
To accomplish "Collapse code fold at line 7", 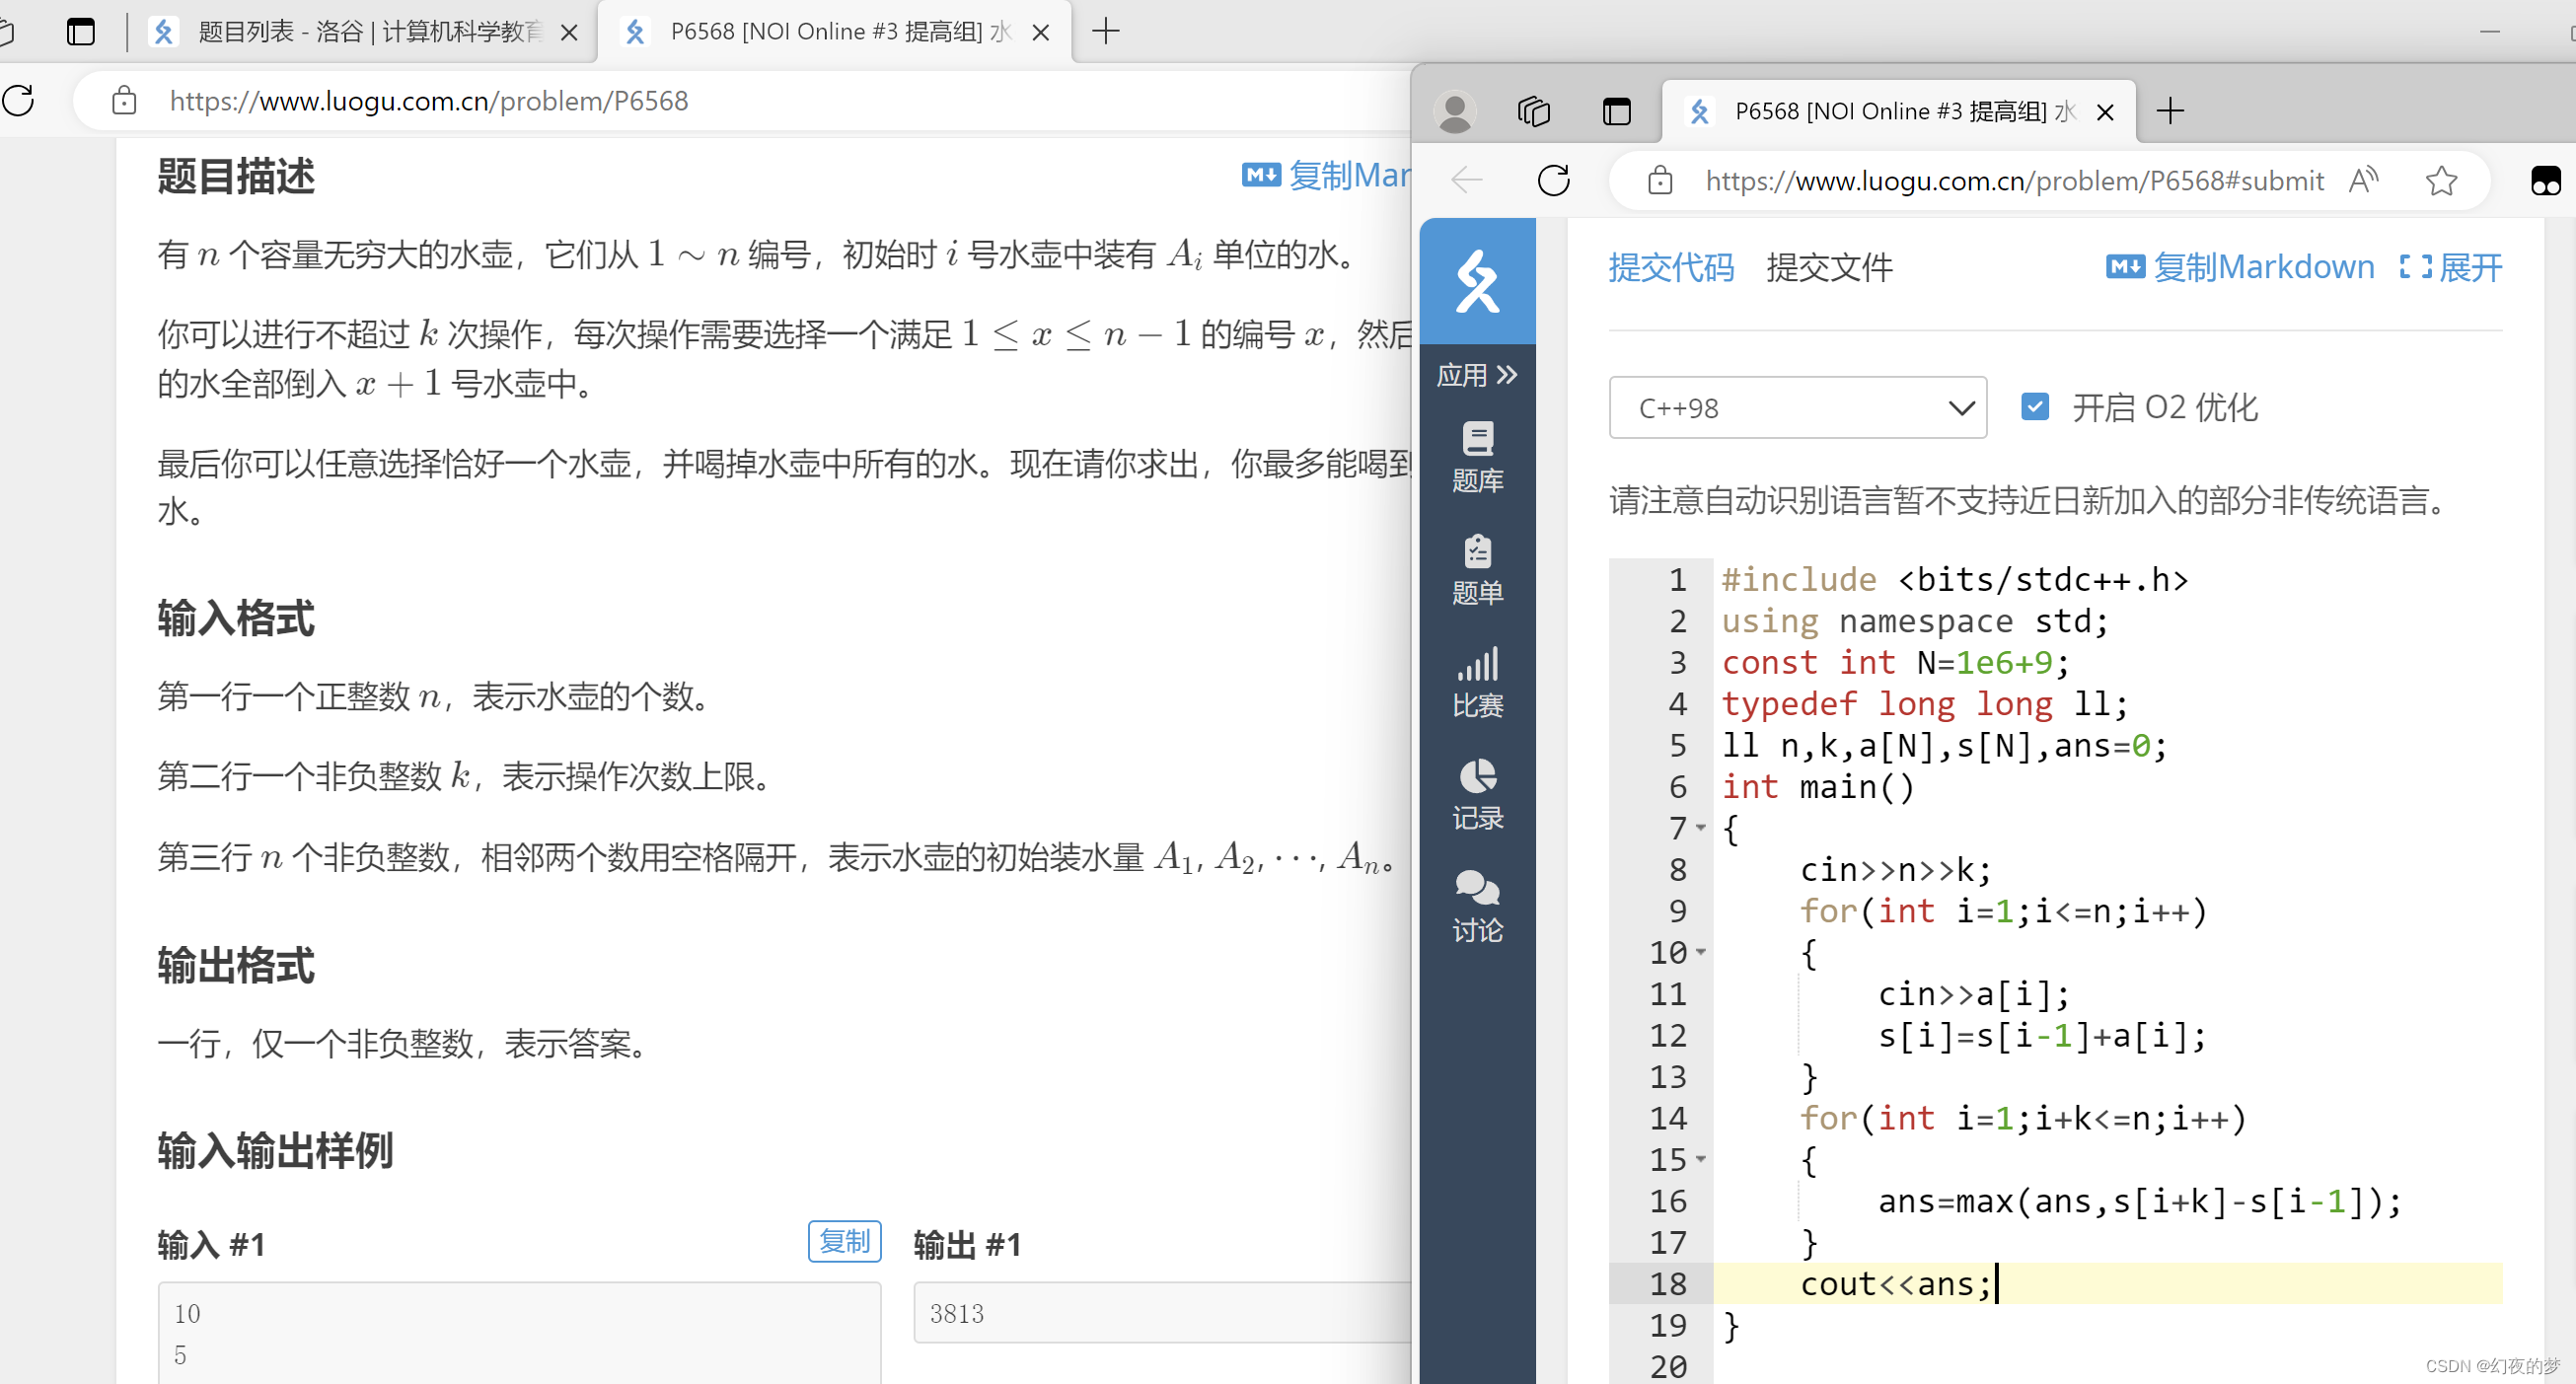I will click(1701, 828).
